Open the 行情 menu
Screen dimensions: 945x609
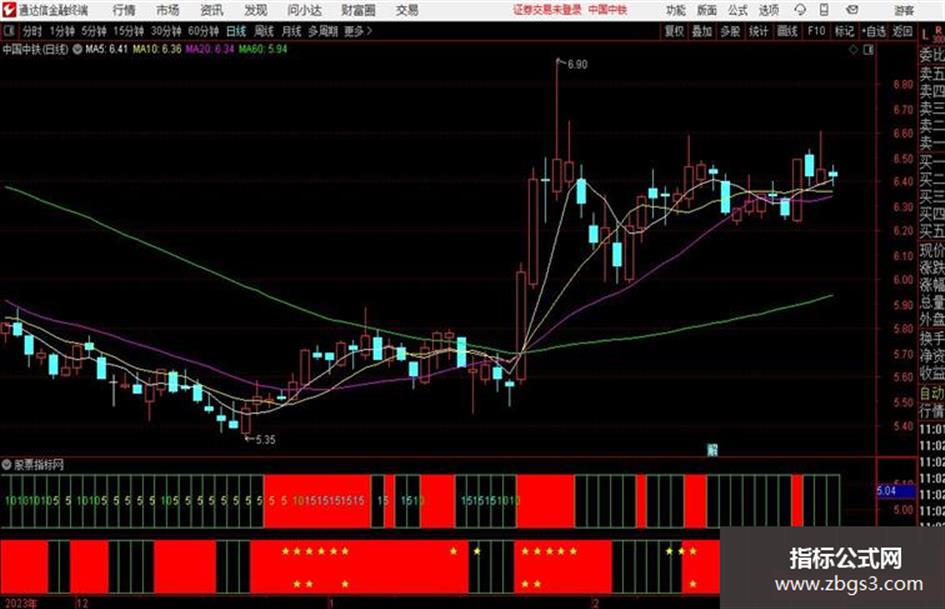(x=124, y=10)
